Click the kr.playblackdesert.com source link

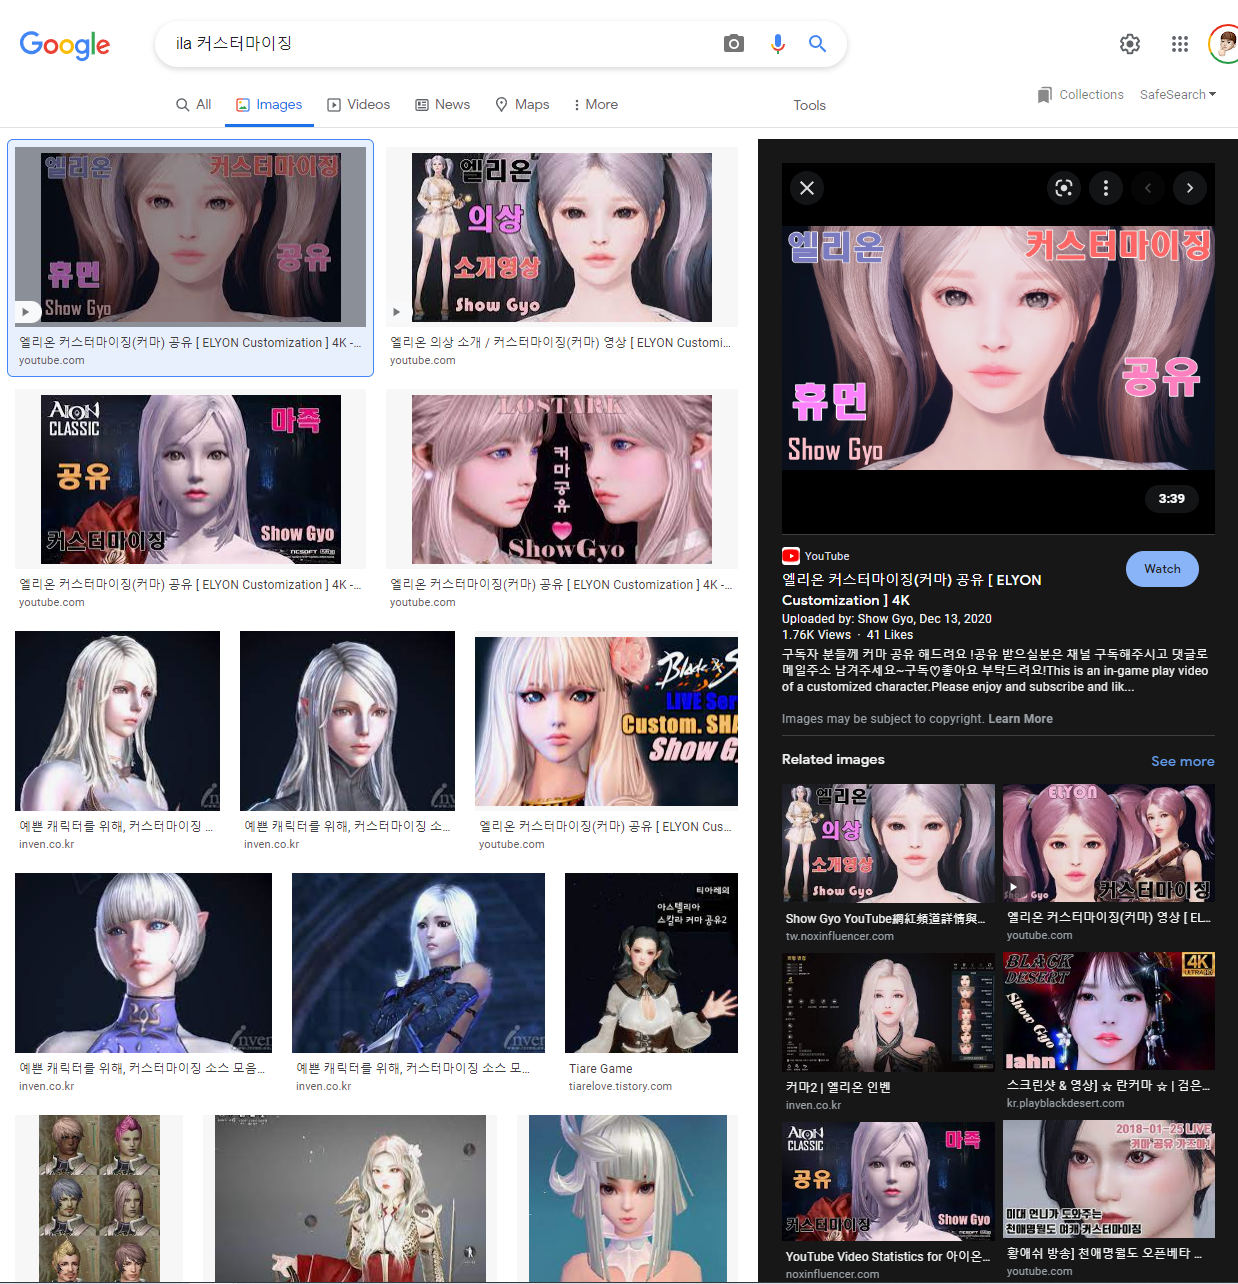(x=1065, y=1103)
